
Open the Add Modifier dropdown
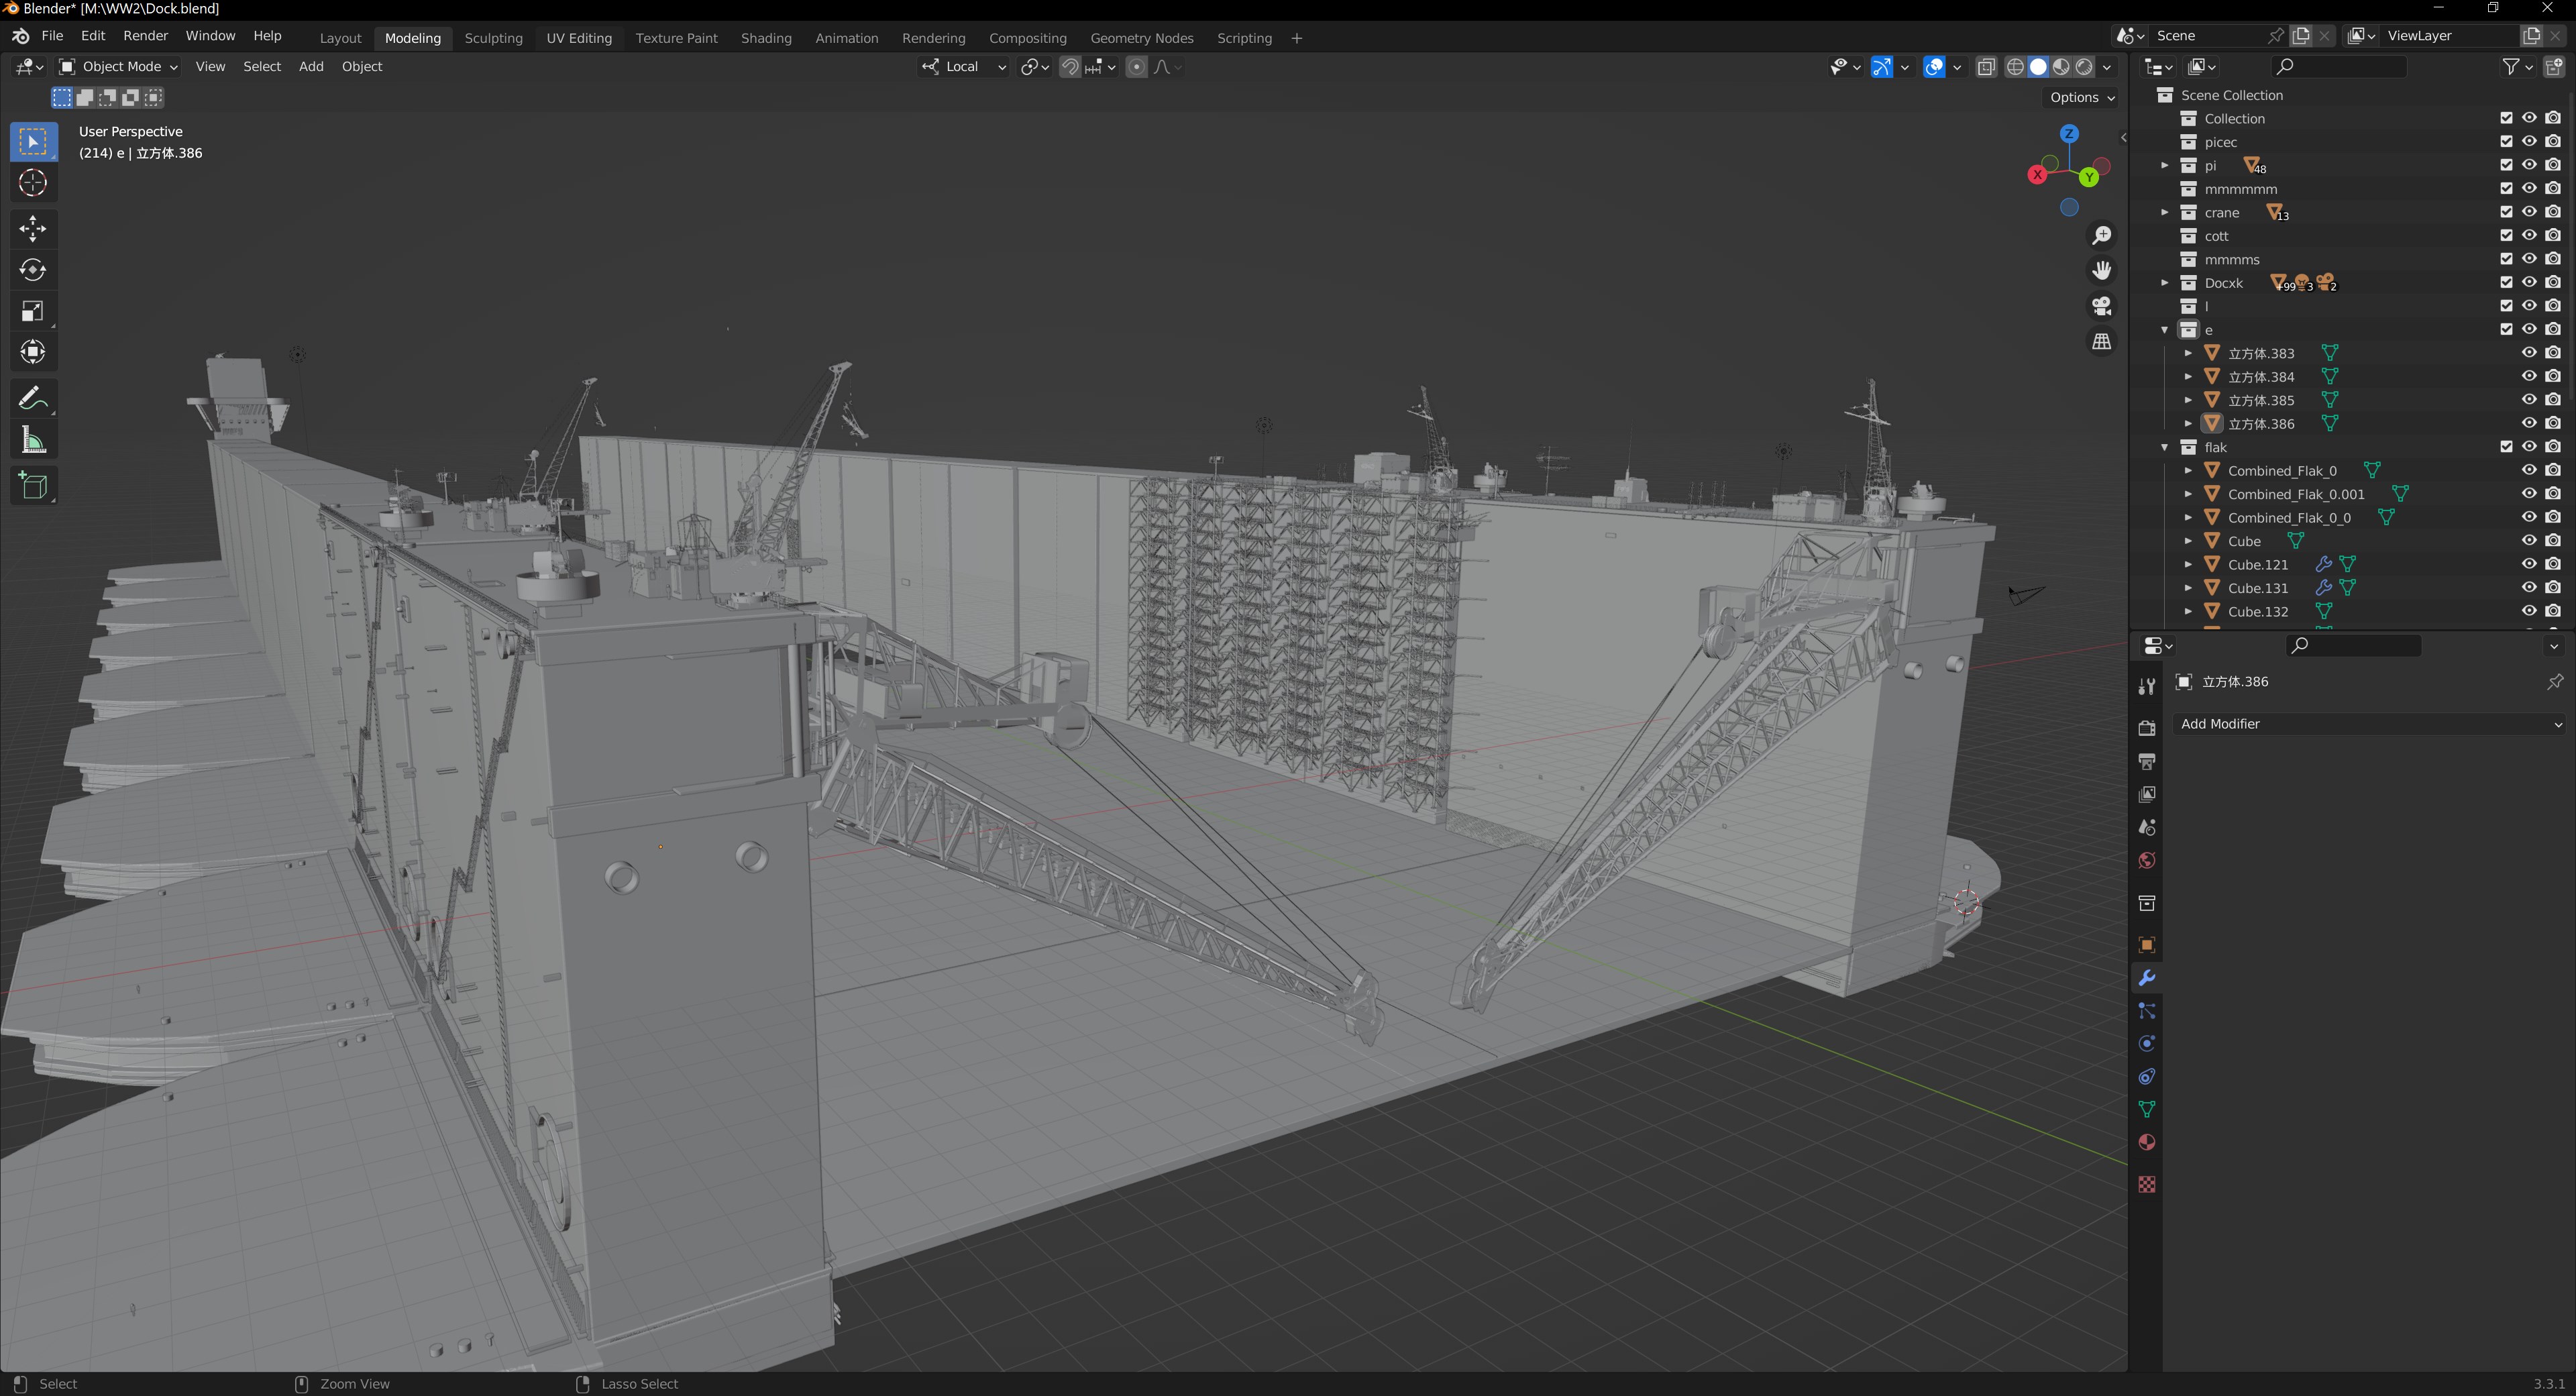(2369, 724)
